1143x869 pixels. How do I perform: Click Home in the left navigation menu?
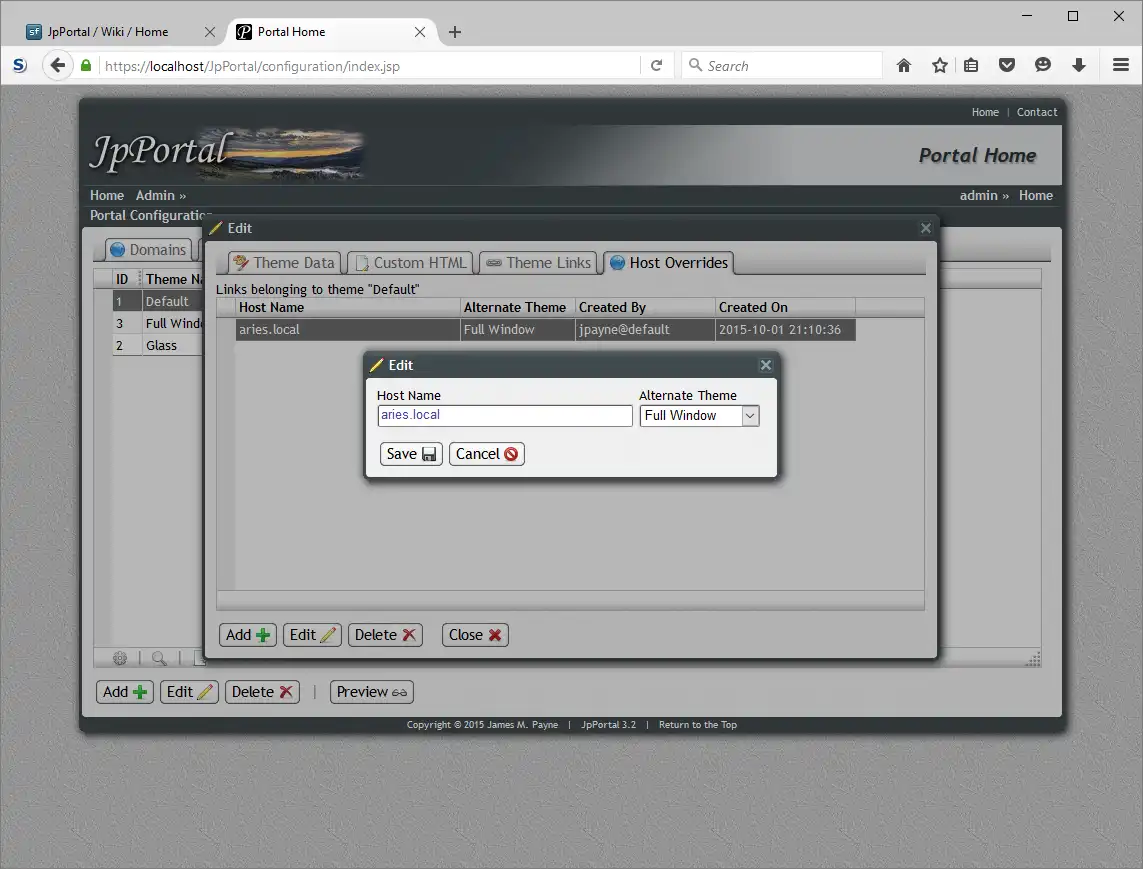click(x=106, y=195)
